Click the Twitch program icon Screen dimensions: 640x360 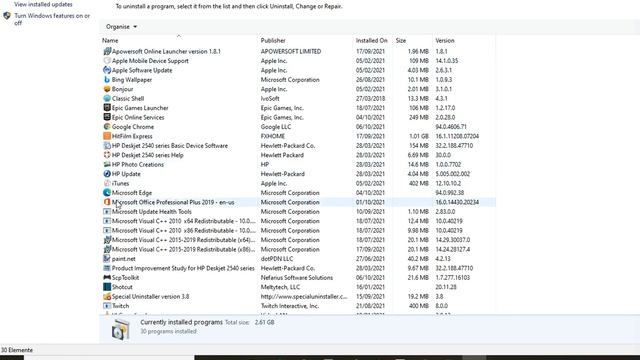pos(107,306)
